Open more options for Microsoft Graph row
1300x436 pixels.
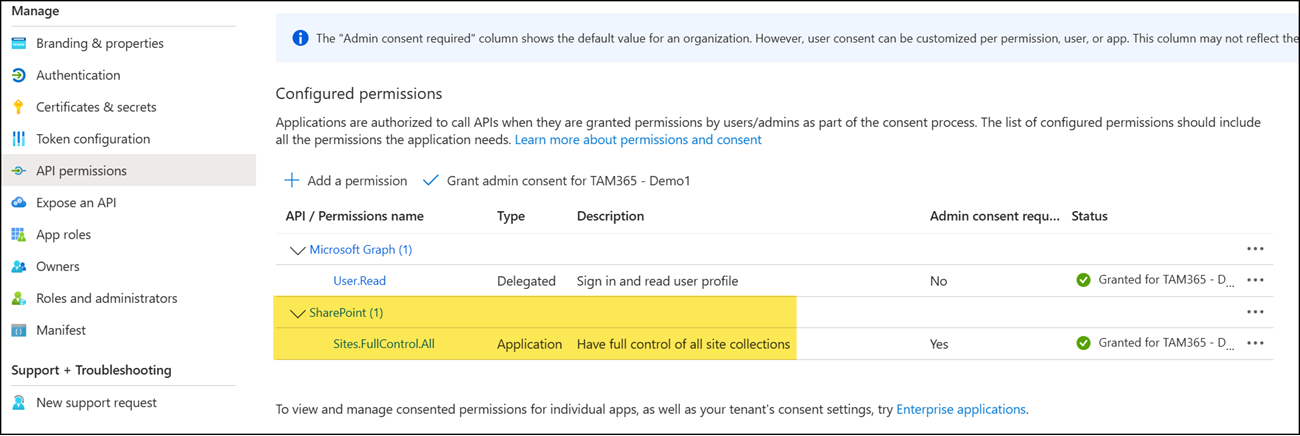tap(1255, 249)
